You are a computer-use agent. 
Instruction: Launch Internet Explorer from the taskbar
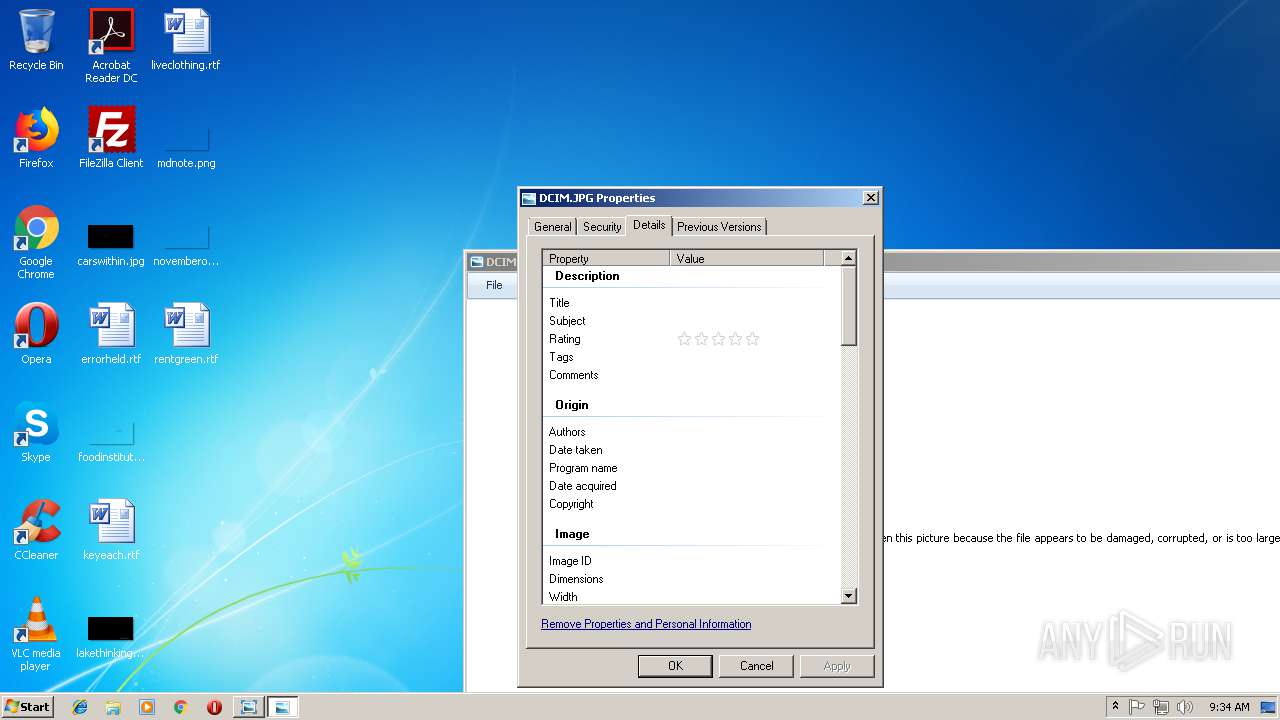pos(80,707)
